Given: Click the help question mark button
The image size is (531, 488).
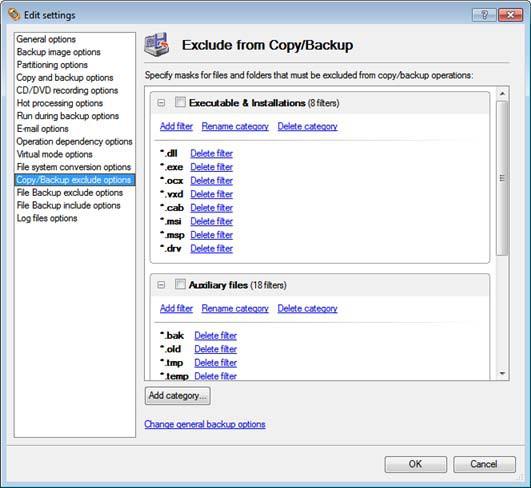Looking at the screenshot, I should (484, 15).
